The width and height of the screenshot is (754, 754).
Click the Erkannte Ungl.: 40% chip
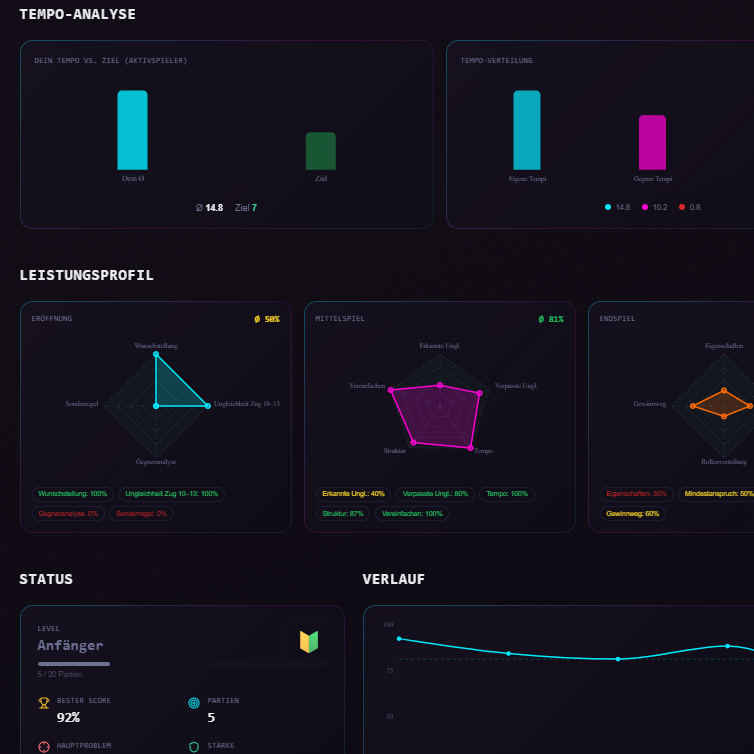(353, 494)
